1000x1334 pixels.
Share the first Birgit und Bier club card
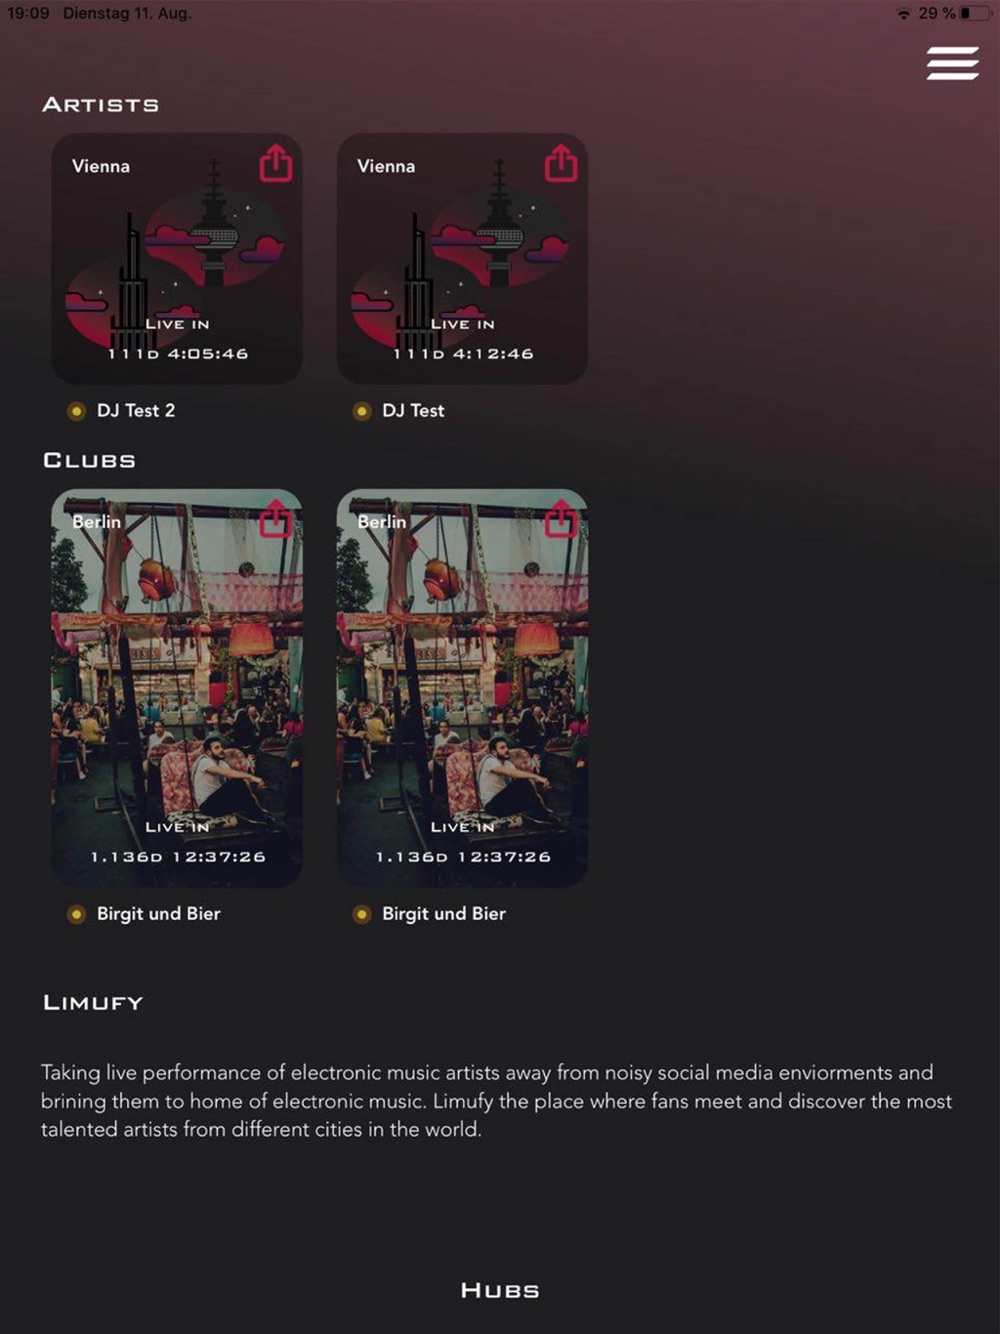[x=276, y=518]
